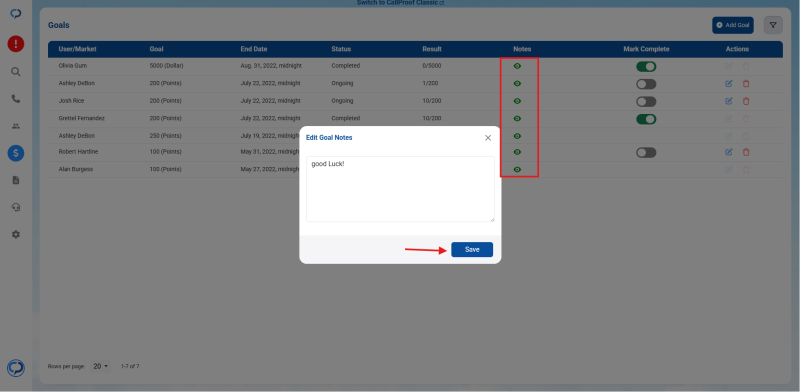
Task: Click the red alert icon in sidebar
Action: tap(16, 43)
